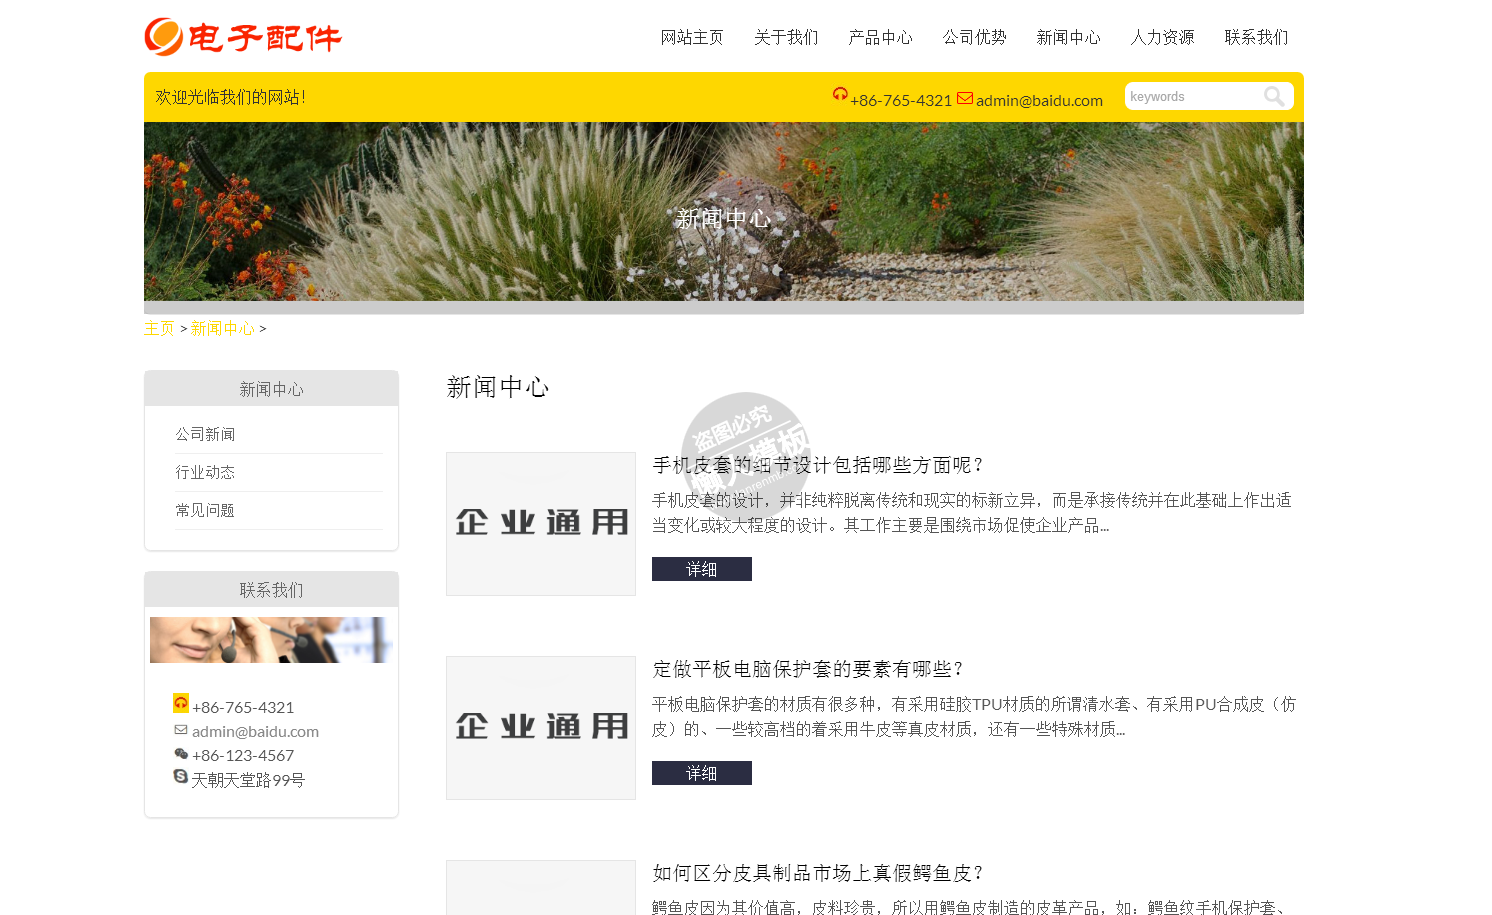This screenshot has width=1492, height=915.
Task: Go to 人力资源 in the top navigation
Action: 1162,37
